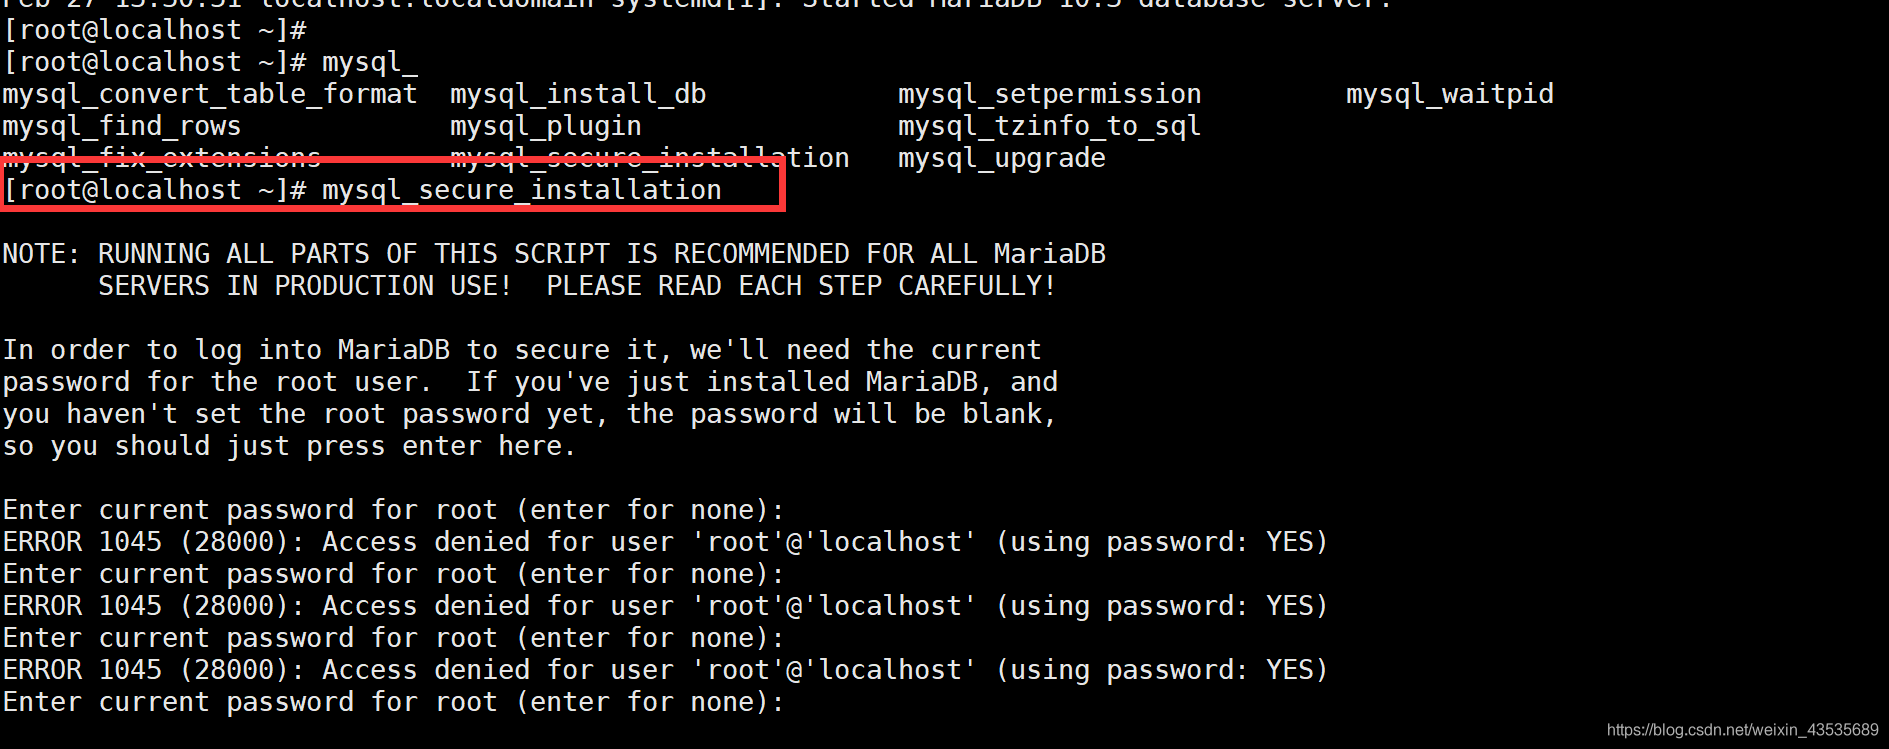
Task: Select the mysql_upgrade entry
Action: click(x=1002, y=158)
